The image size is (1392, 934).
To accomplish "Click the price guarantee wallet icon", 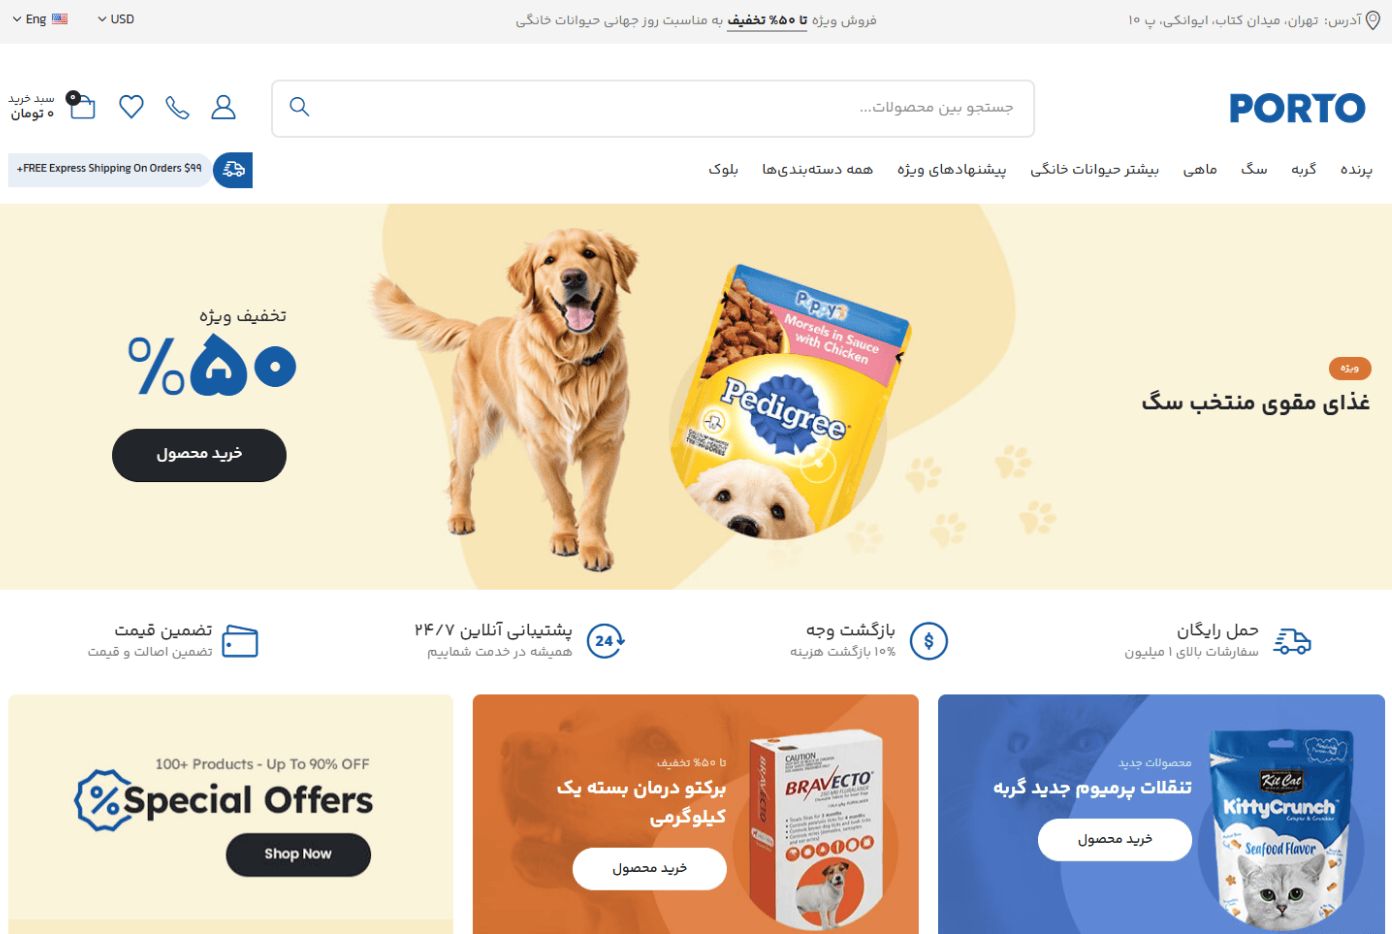I will [x=240, y=641].
